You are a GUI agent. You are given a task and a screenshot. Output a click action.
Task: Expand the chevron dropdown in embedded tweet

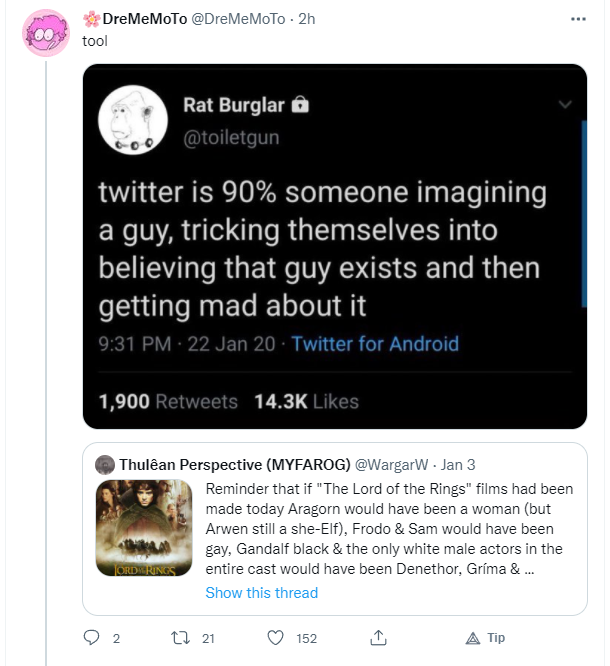[x=565, y=104]
